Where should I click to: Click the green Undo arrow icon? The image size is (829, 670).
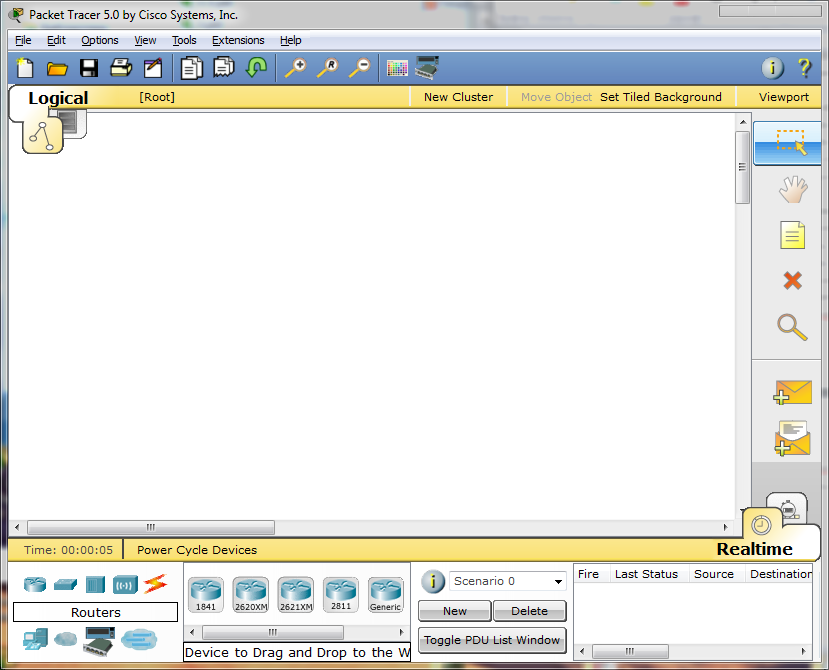coord(256,68)
